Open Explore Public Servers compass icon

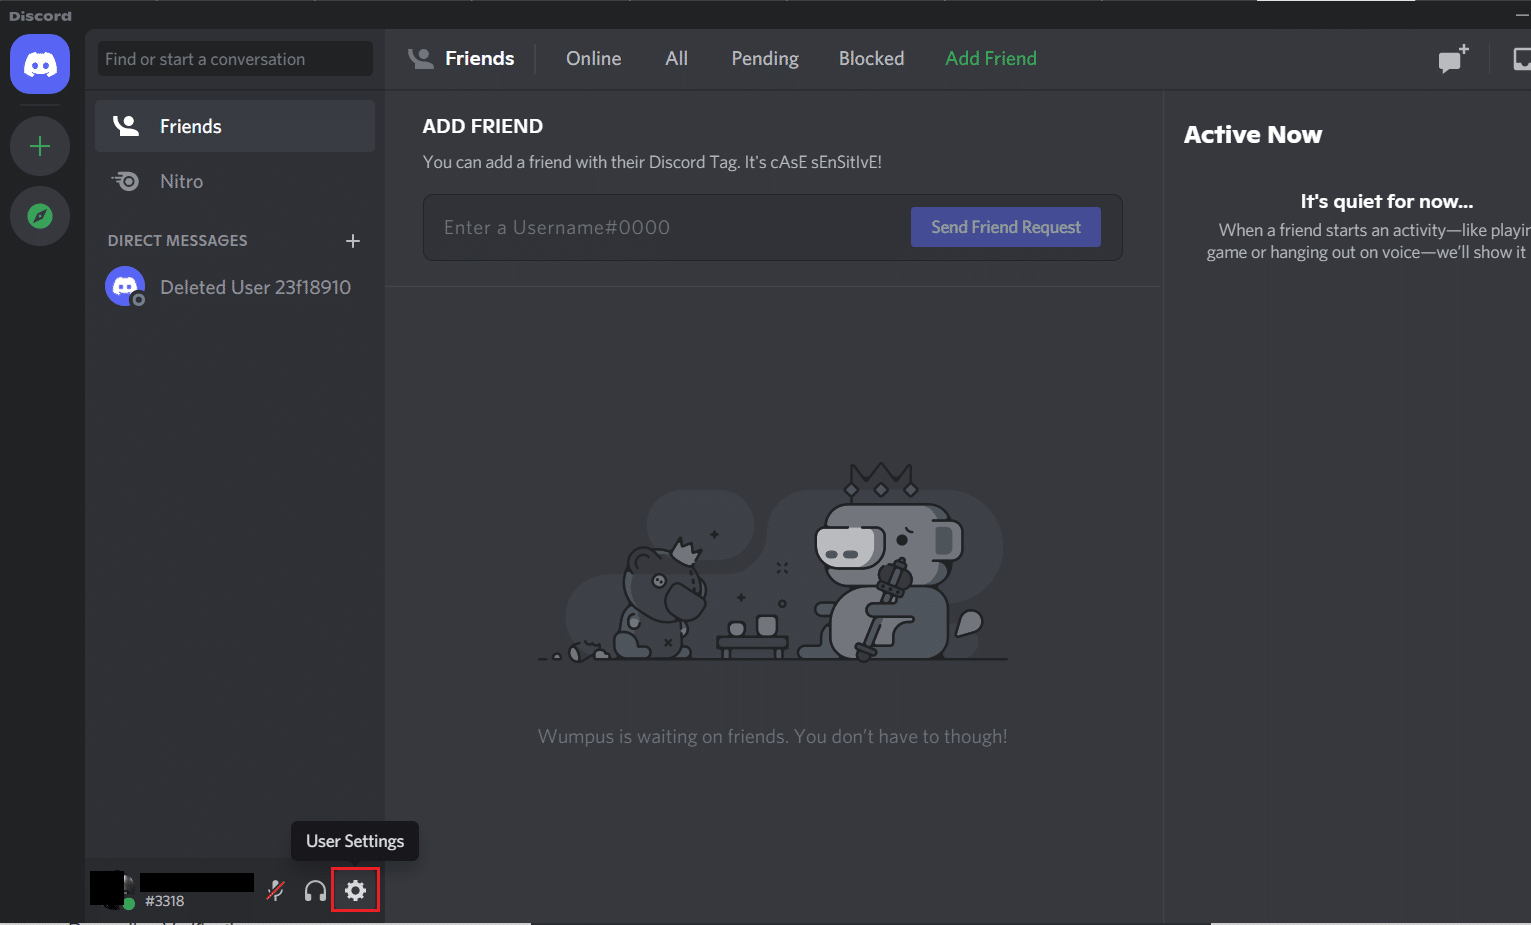[x=39, y=216]
